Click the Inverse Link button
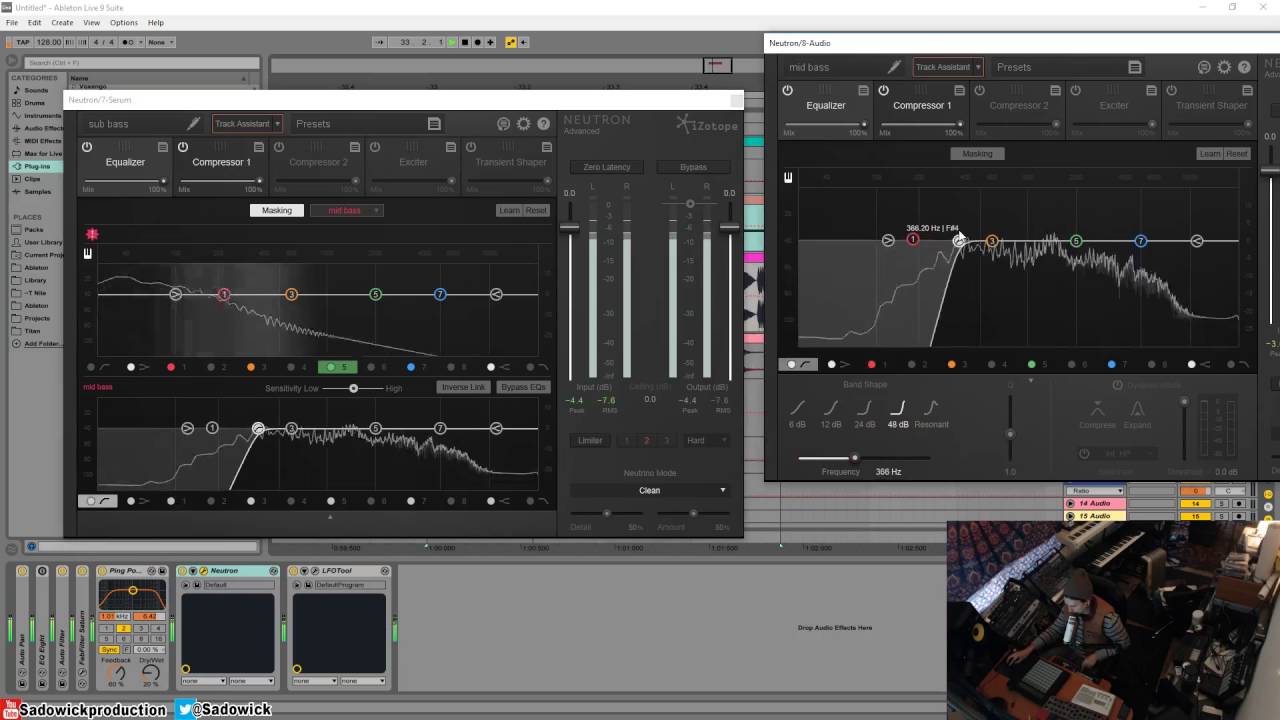 point(463,387)
